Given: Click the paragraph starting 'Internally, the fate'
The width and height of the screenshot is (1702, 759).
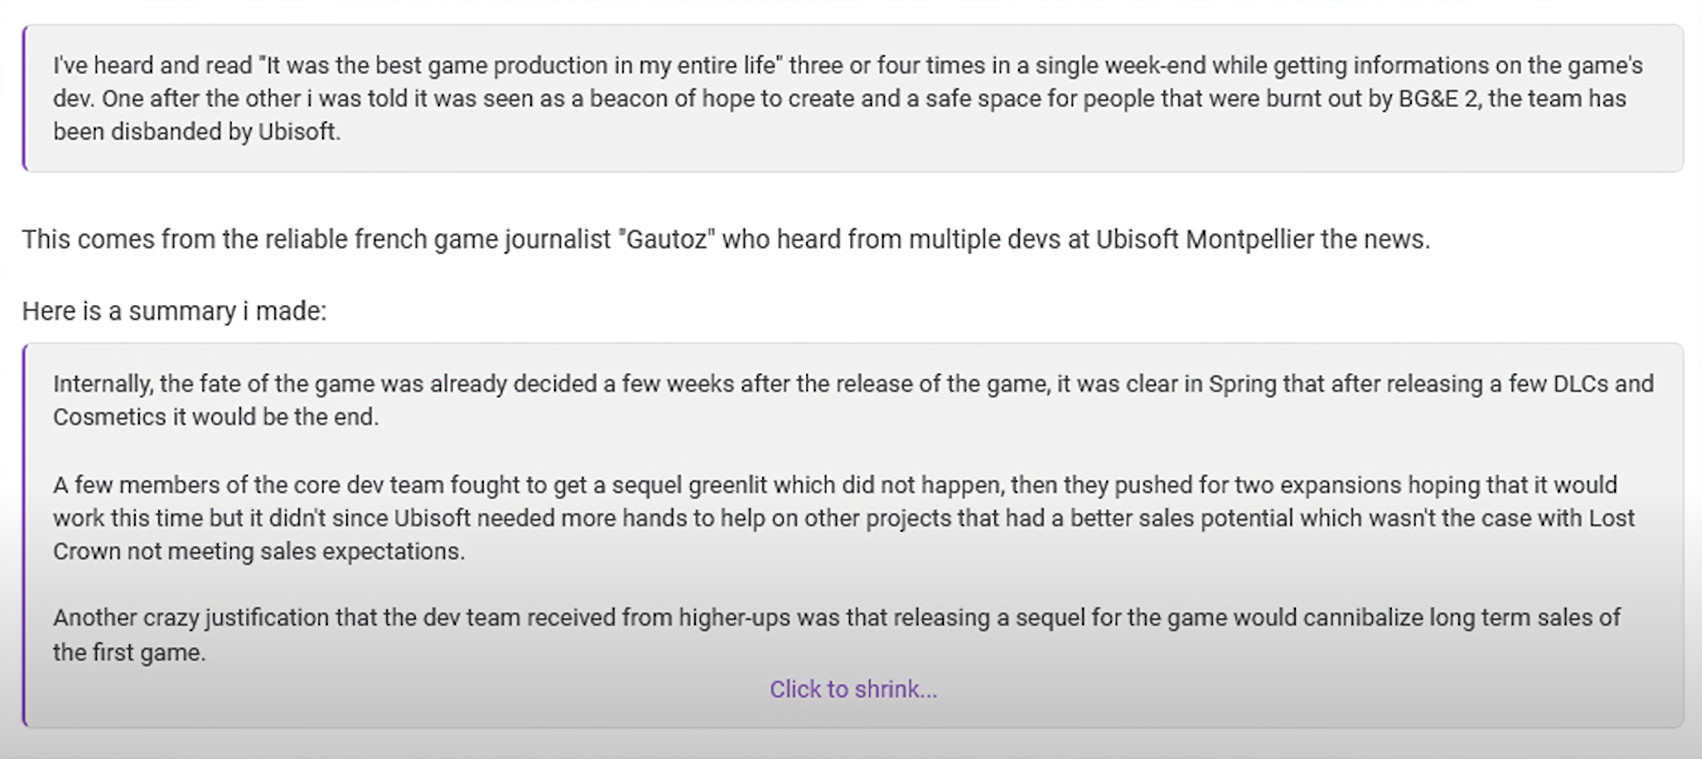Looking at the screenshot, I should tap(853, 400).
